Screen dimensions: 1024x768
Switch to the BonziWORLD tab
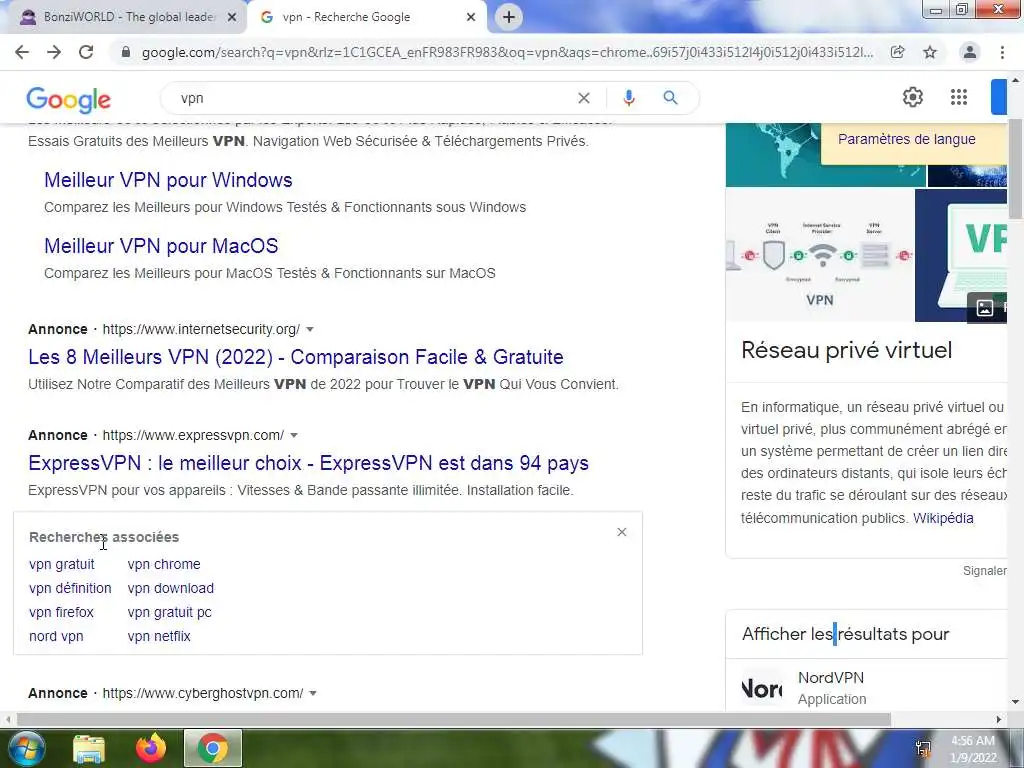(129, 17)
